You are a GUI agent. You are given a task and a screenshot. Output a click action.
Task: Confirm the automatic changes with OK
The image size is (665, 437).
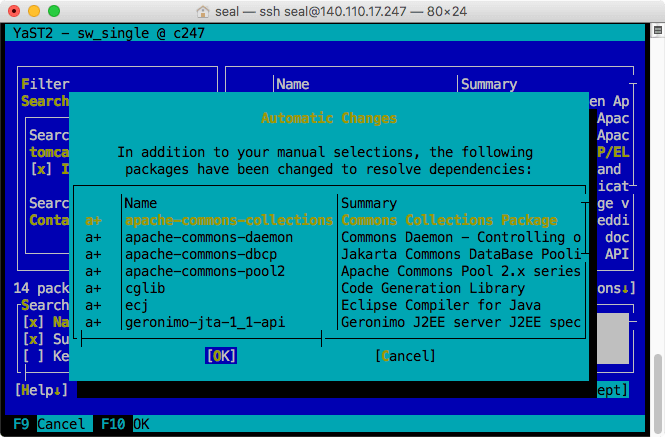click(221, 356)
